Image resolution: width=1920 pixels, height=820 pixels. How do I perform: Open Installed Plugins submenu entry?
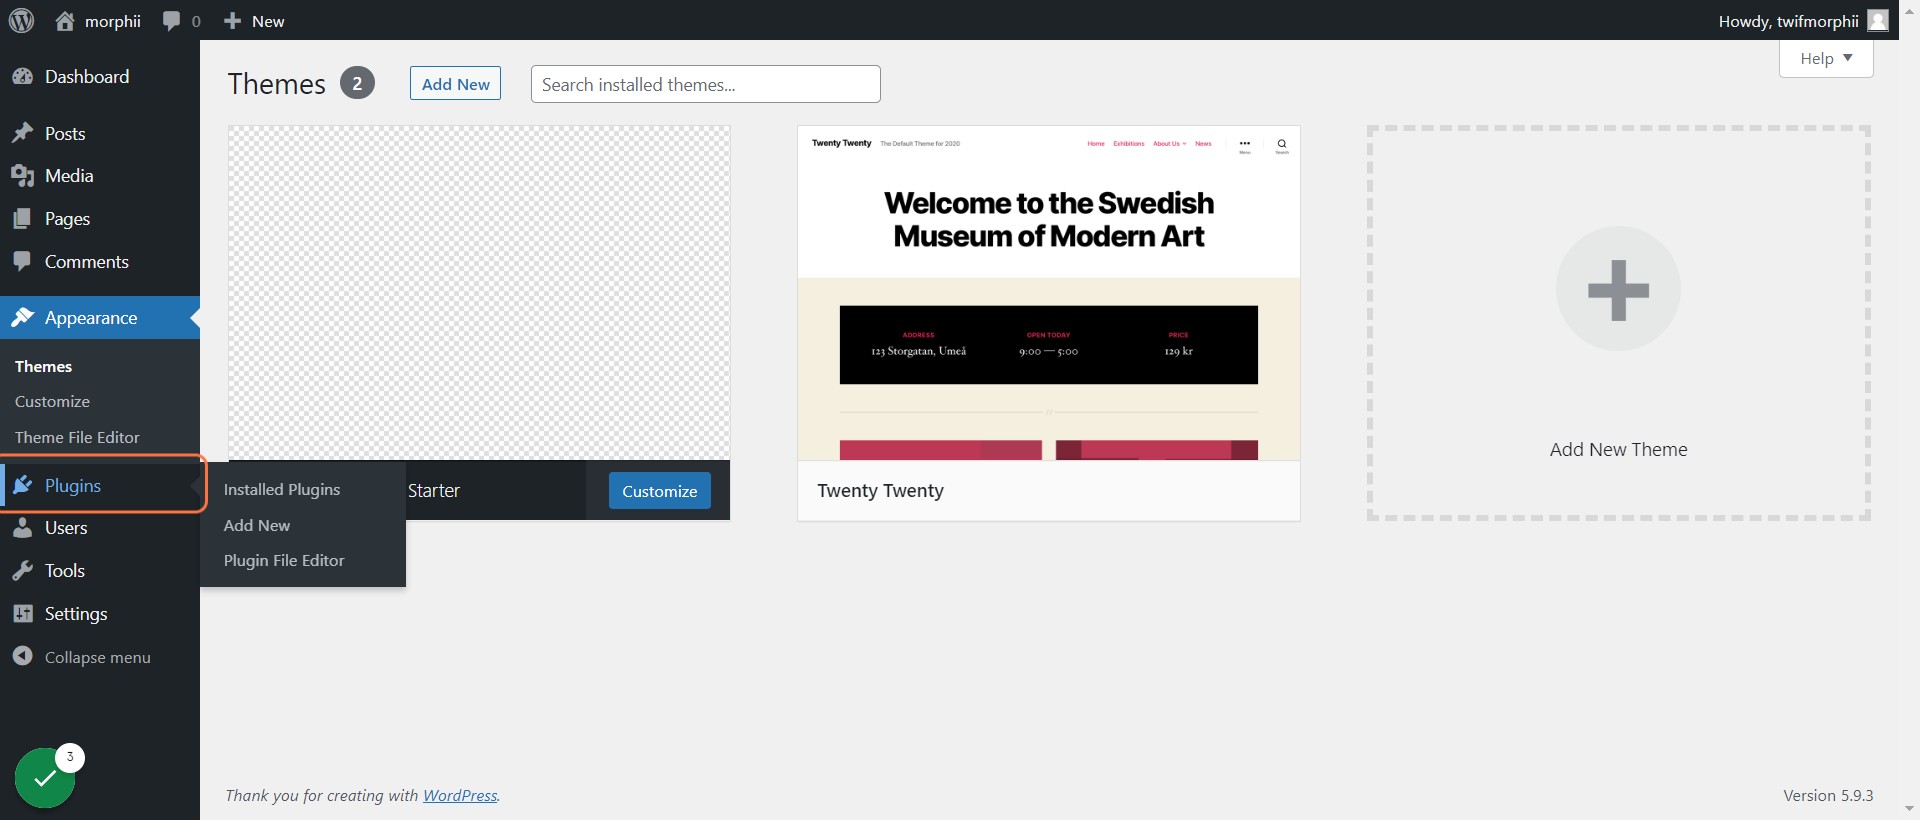282,489
